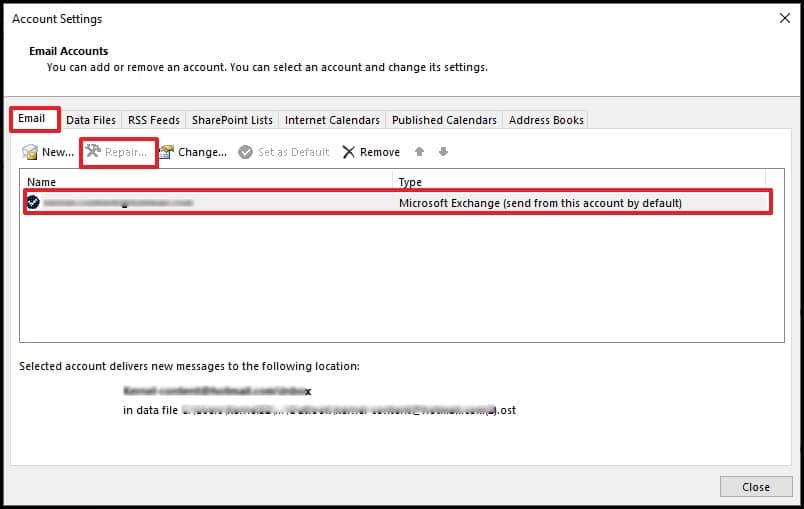The image size is (804, 509).
Task: Go to the Address Books tab
Action: 546,120
